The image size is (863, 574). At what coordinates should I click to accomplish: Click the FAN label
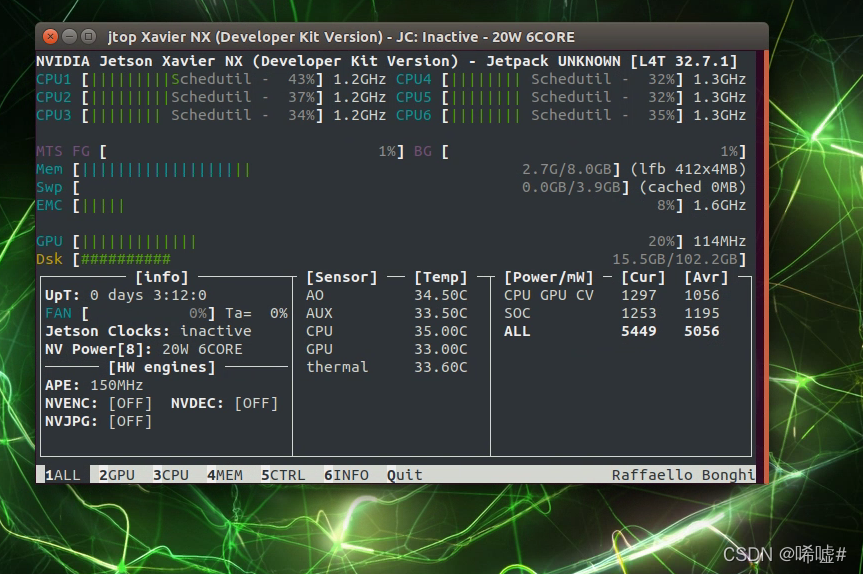[58, 314]
